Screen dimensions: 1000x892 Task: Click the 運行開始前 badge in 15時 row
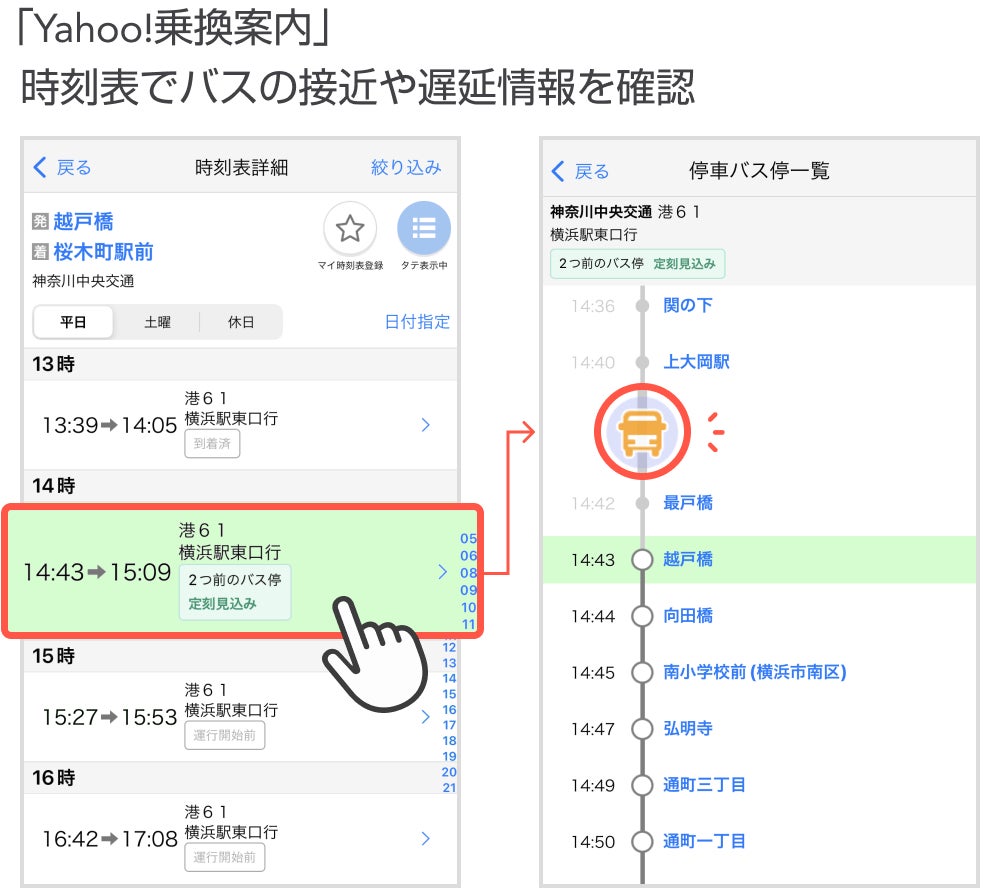224,735
